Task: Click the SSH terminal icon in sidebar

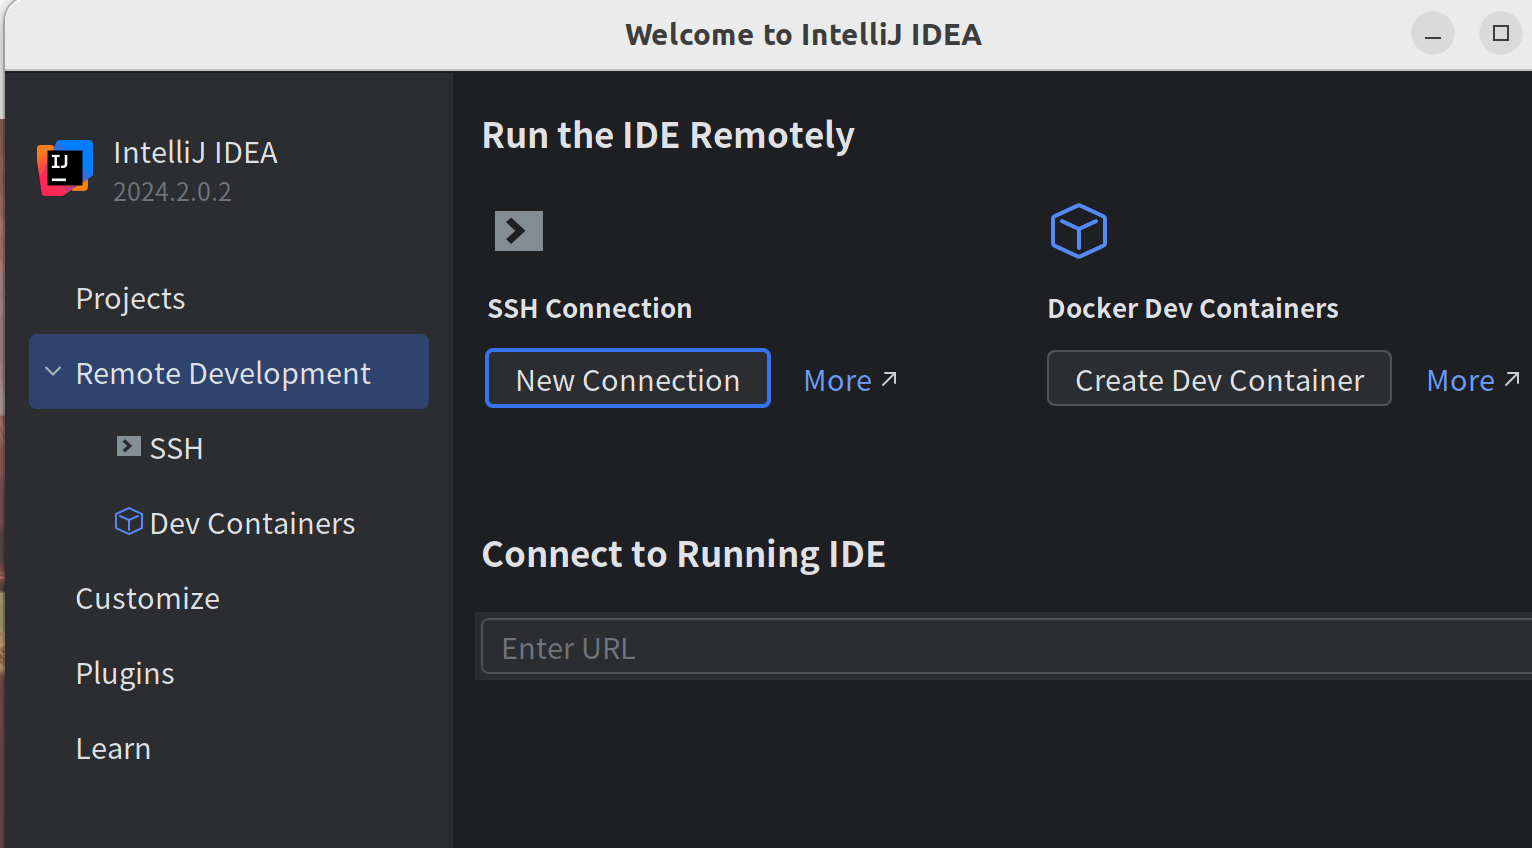Action: pos(128,447)
